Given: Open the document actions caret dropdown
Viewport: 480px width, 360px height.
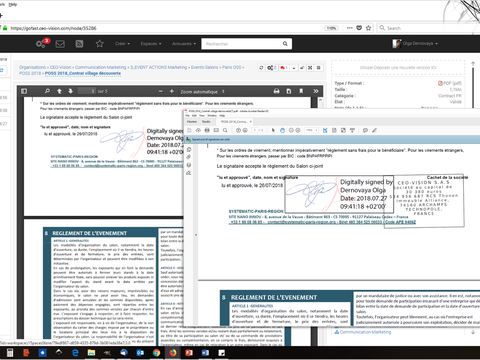Looking at the screenshot, I should coord(294,68).
